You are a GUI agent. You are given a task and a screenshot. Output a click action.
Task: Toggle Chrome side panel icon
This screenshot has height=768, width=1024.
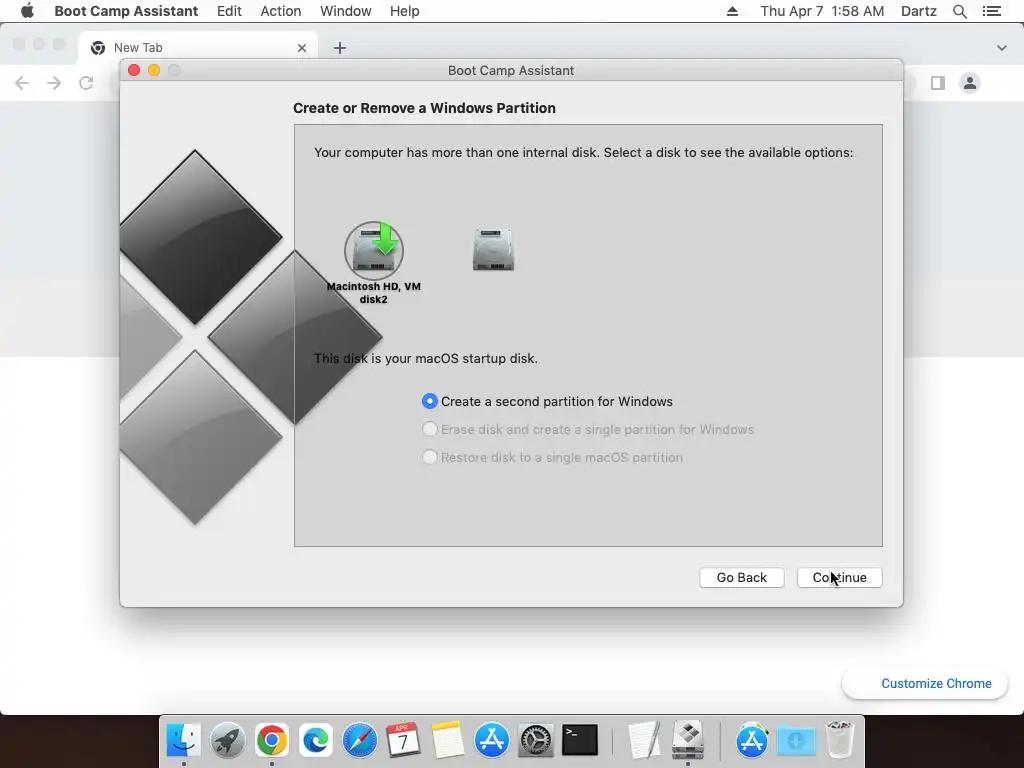coord(938,83)
